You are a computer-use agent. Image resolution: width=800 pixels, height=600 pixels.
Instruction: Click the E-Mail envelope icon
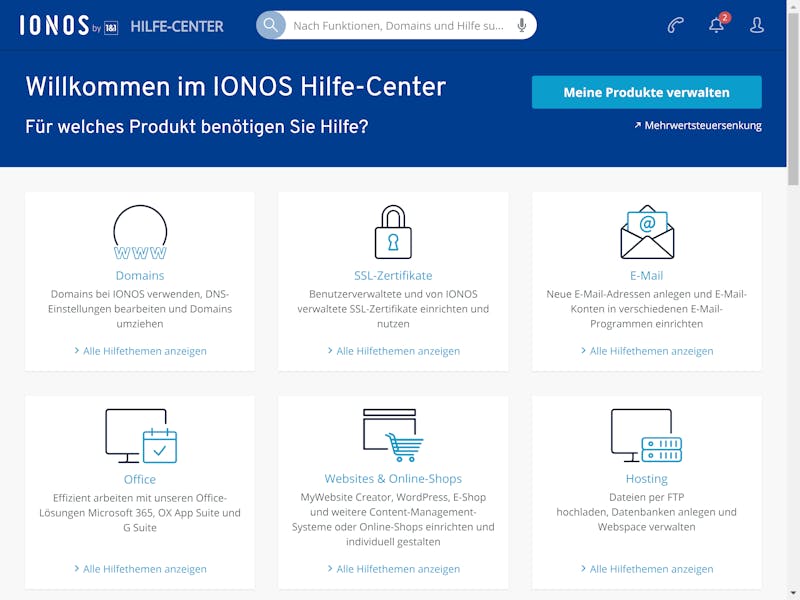[647, 232]
